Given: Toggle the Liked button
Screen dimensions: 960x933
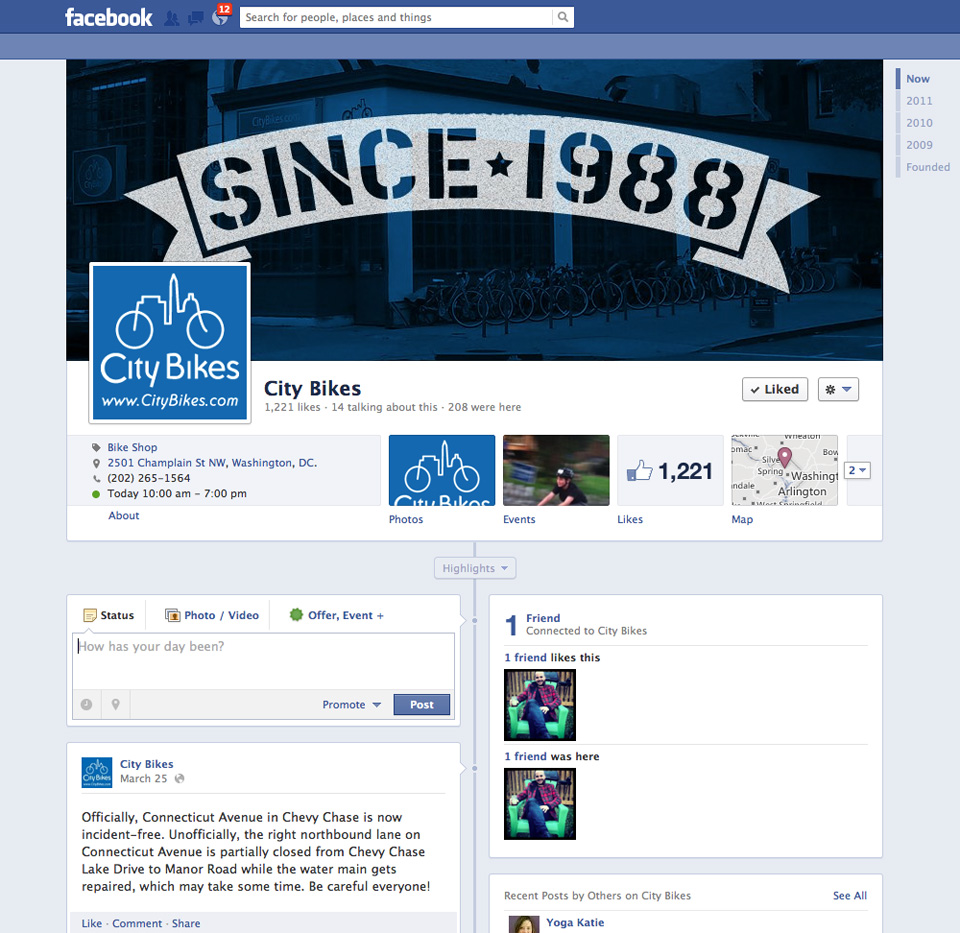Looking at the screenshot, I should point(774,389).
